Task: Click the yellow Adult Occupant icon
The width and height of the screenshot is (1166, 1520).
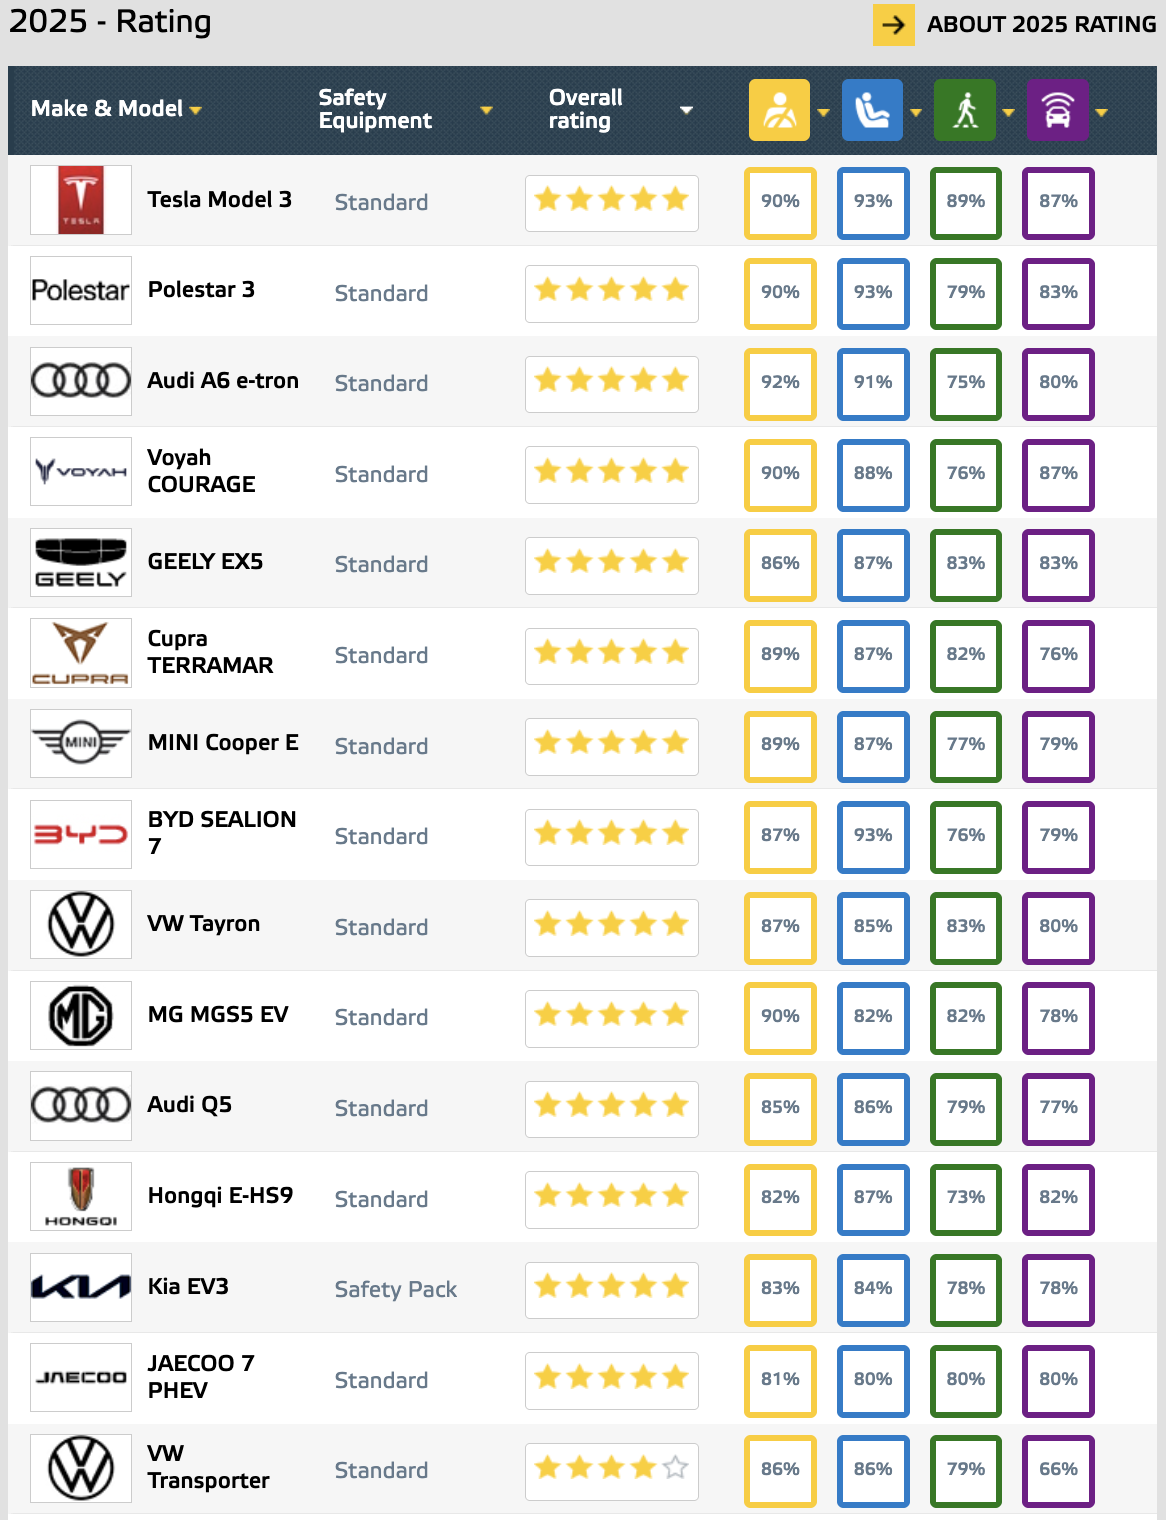Action: click(x=779, y=110)
